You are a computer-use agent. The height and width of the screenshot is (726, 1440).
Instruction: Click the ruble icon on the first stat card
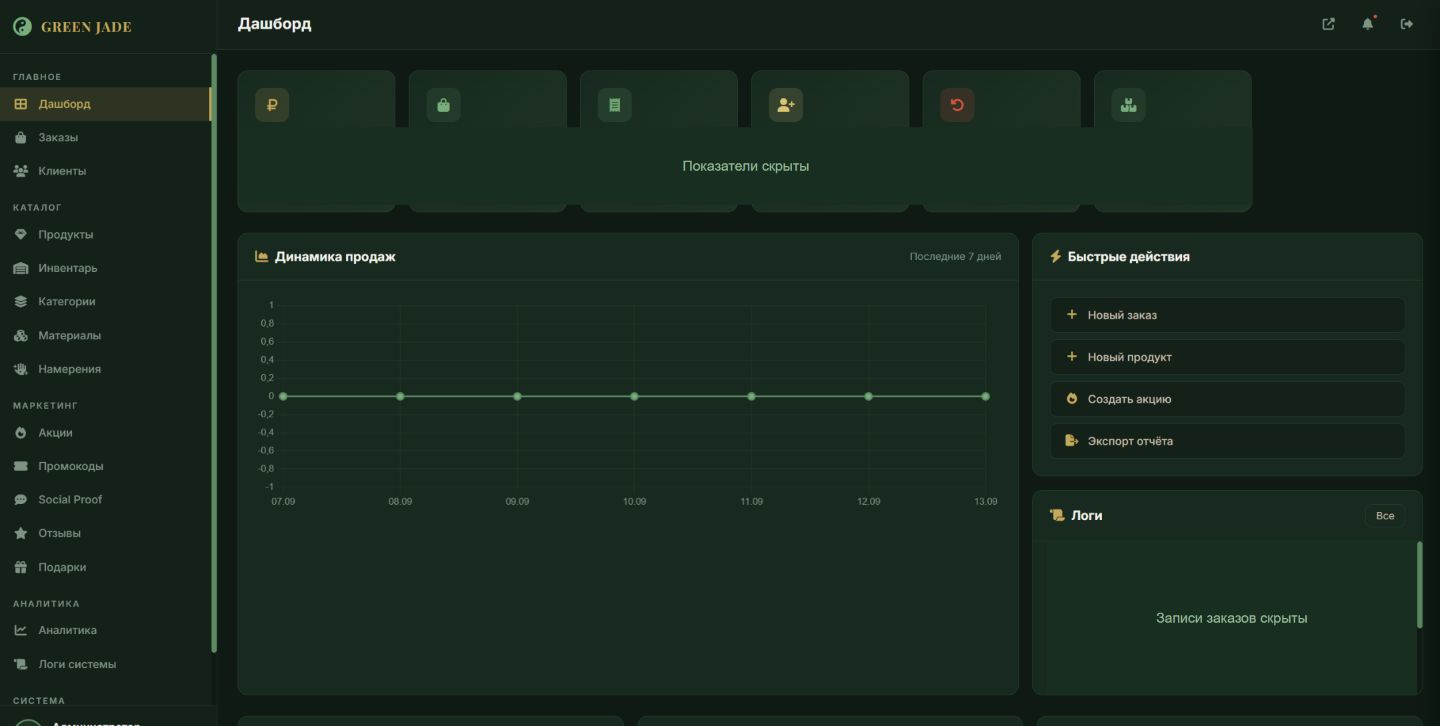[x=272, y=105]
